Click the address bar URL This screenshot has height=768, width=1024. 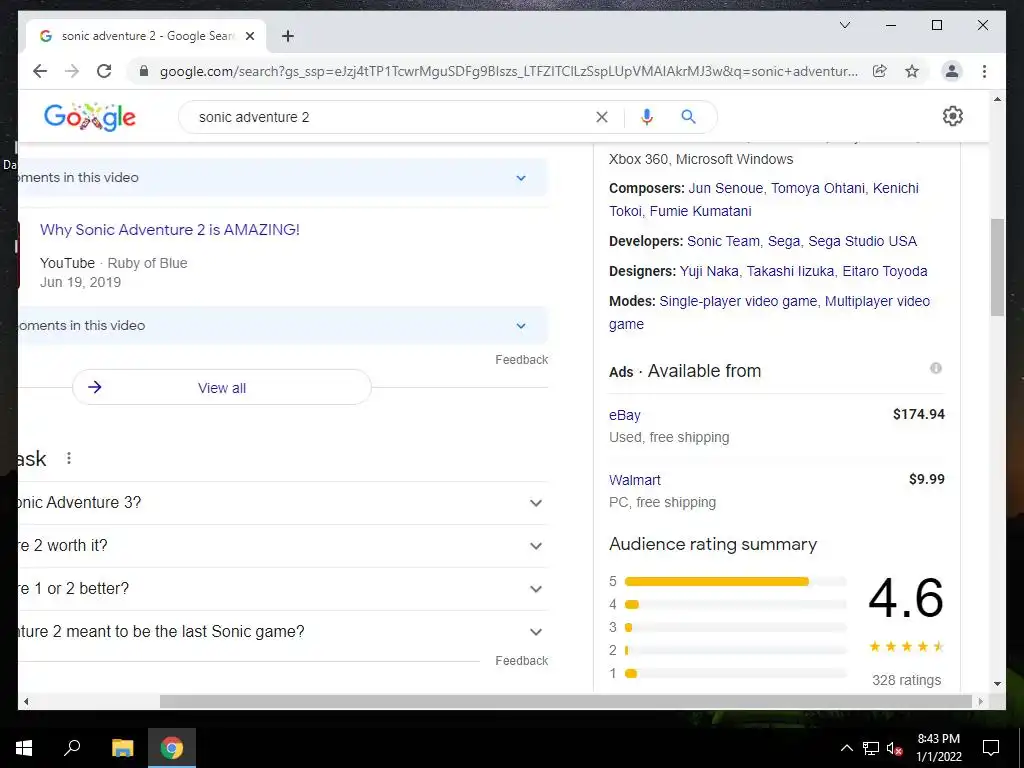[x=509, y=71]
